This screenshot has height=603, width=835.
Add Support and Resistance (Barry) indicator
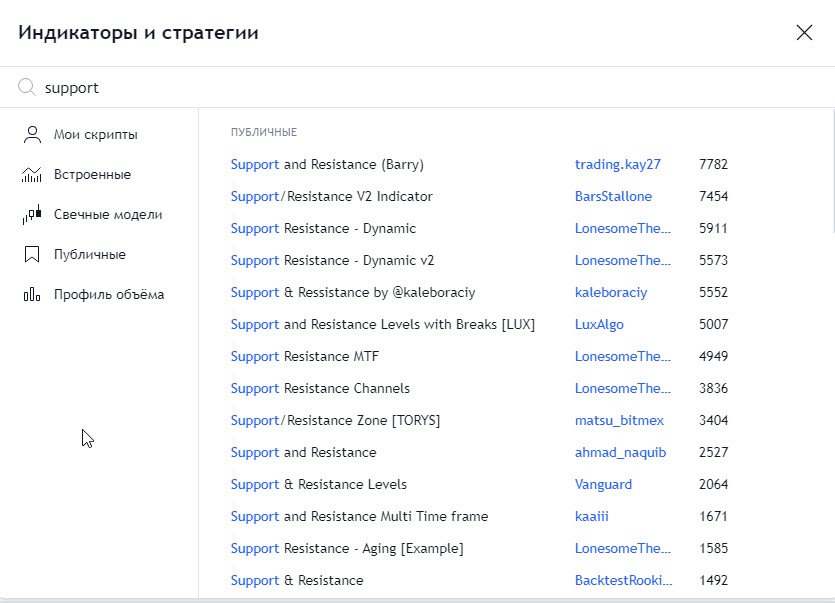click(x=327, y=165)
